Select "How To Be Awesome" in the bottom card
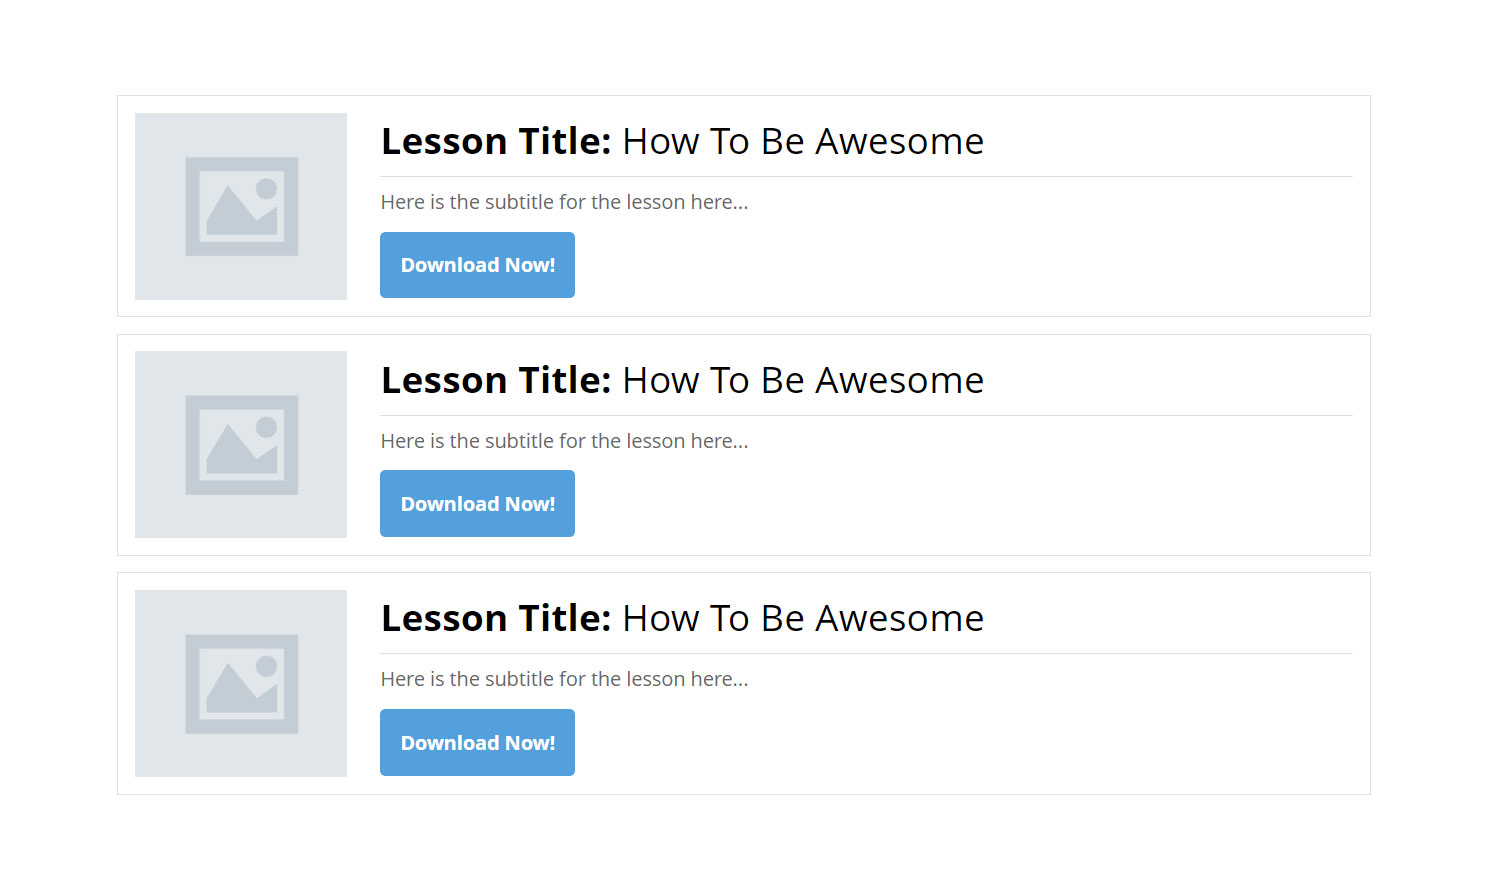 click(802, 619)
